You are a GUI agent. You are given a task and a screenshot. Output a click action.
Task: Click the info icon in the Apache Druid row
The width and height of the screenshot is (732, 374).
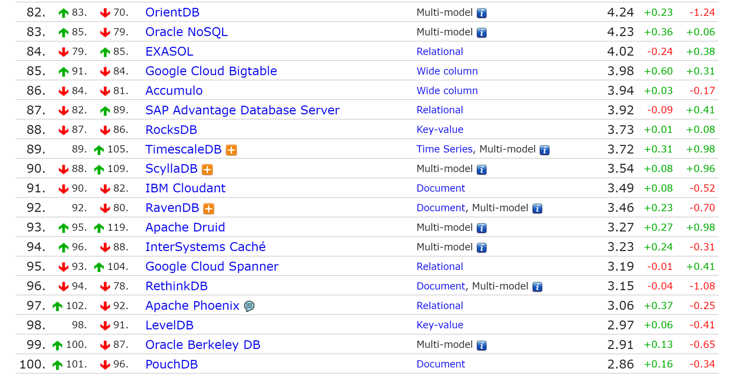click(x=482, y=228)
